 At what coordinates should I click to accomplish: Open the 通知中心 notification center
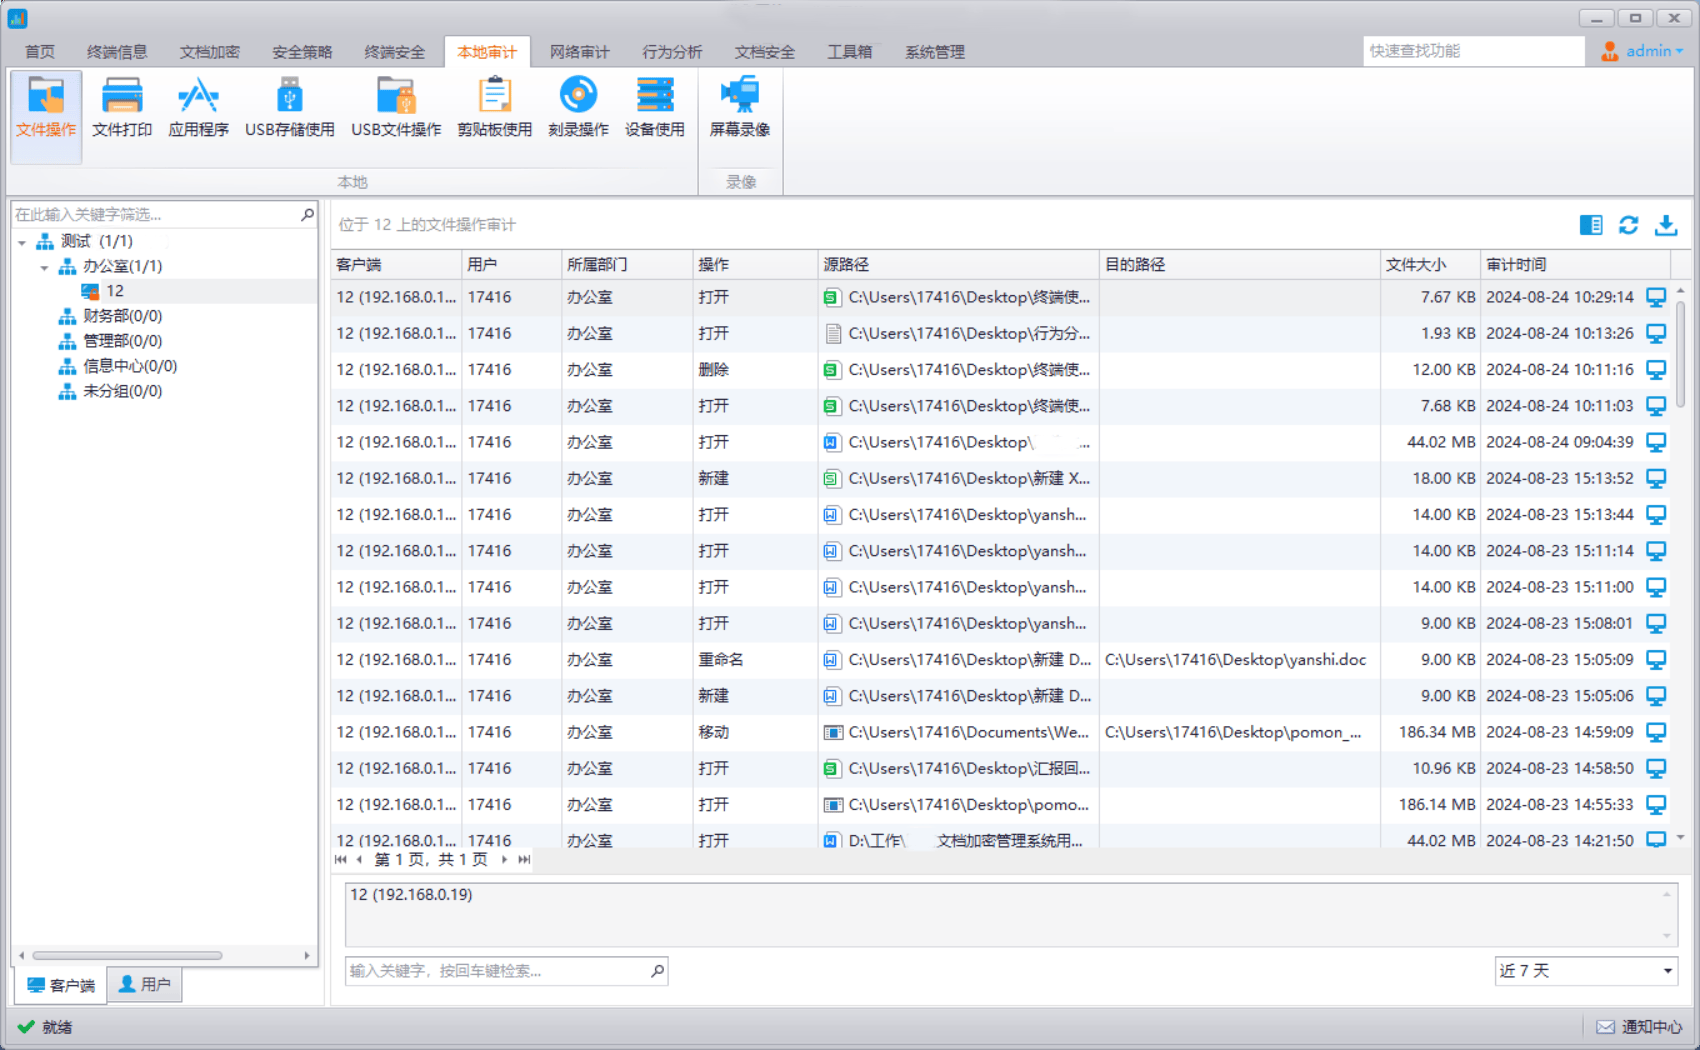(x=1639, y=1027)
